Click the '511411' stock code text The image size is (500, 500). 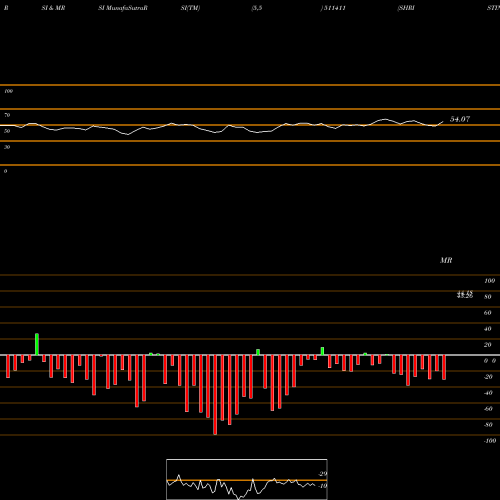pos(334,8)
